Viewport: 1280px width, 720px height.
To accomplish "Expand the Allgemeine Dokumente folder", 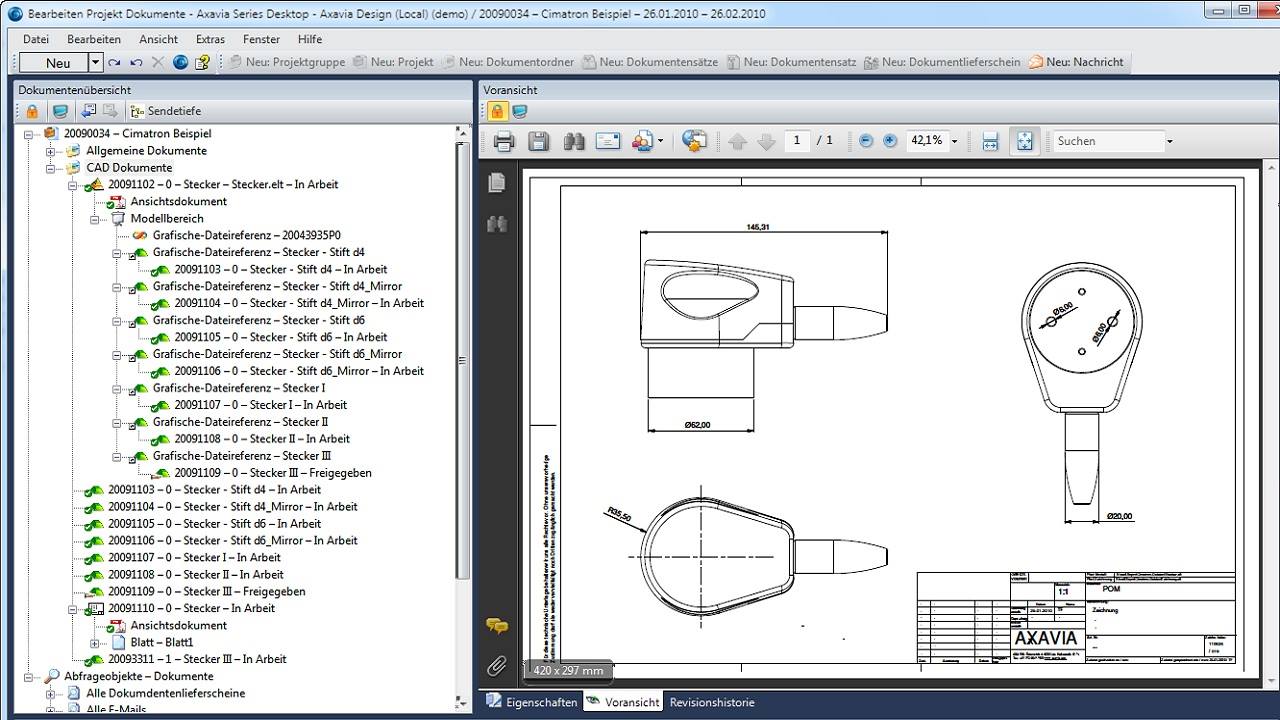I will [50, 151].
